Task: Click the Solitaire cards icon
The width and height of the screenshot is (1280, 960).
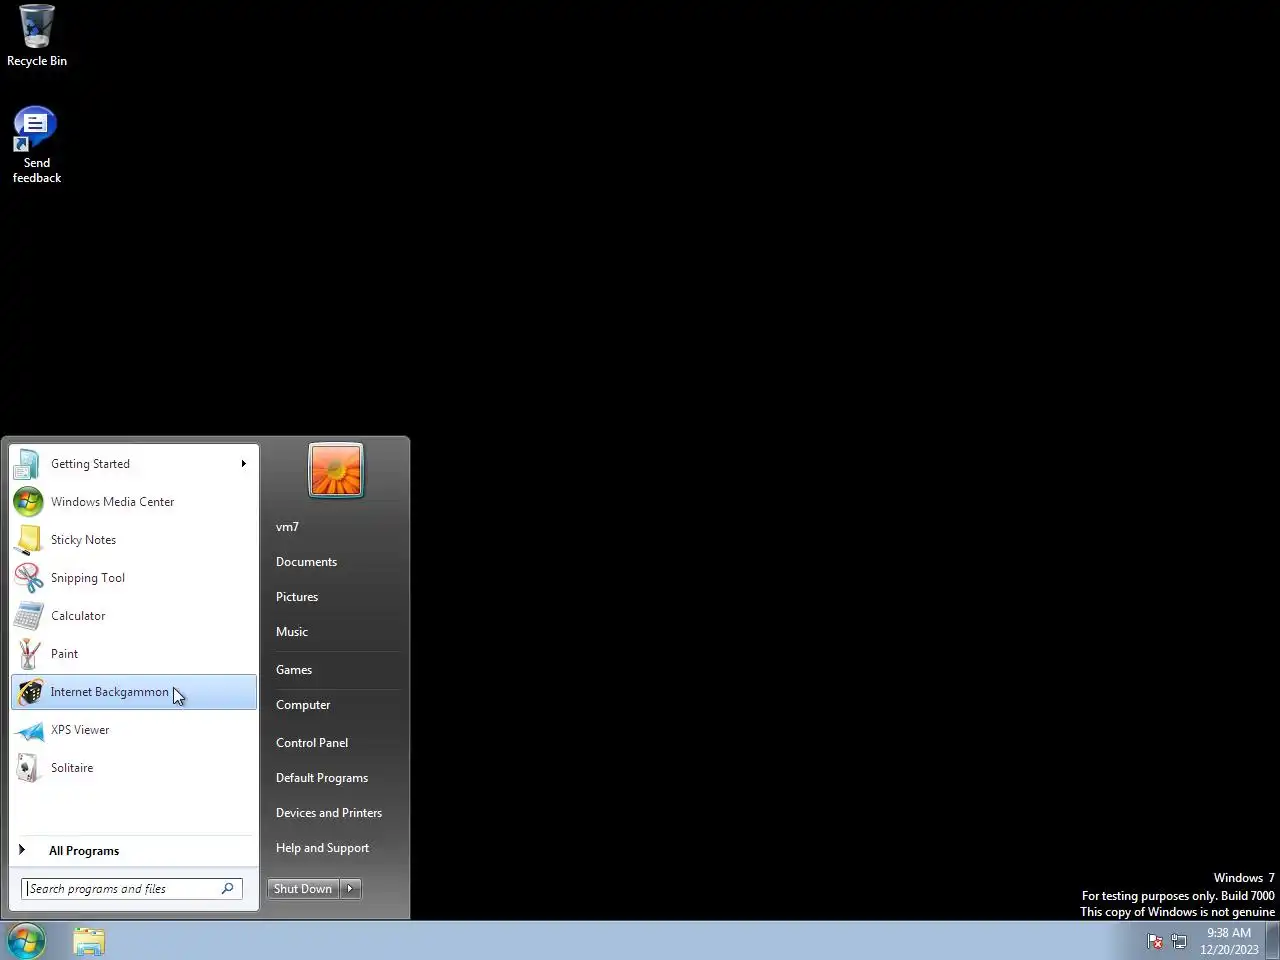Action: pos(28,768)
